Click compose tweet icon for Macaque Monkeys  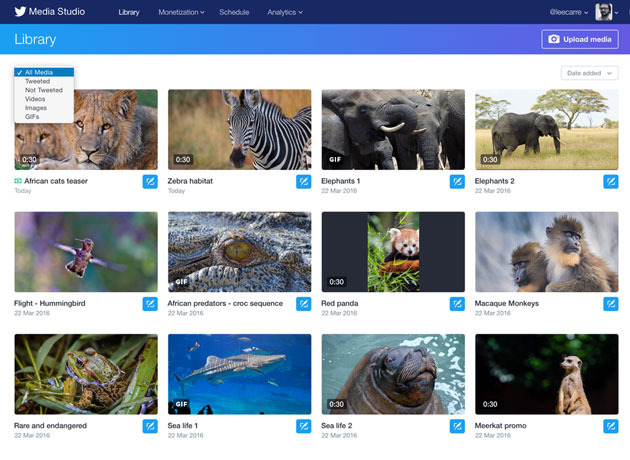tap(610, 304)
